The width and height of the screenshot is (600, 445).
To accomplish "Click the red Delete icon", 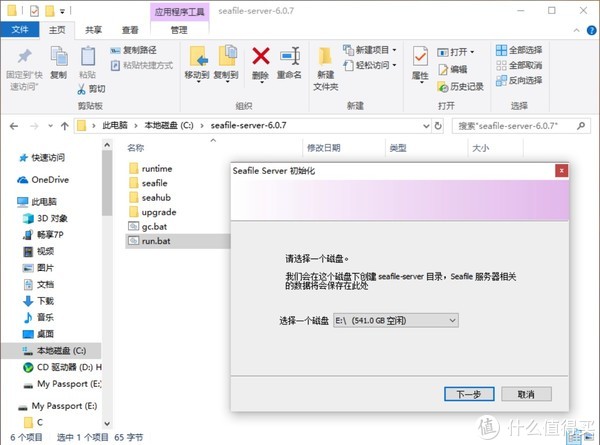I will [261, 56].
